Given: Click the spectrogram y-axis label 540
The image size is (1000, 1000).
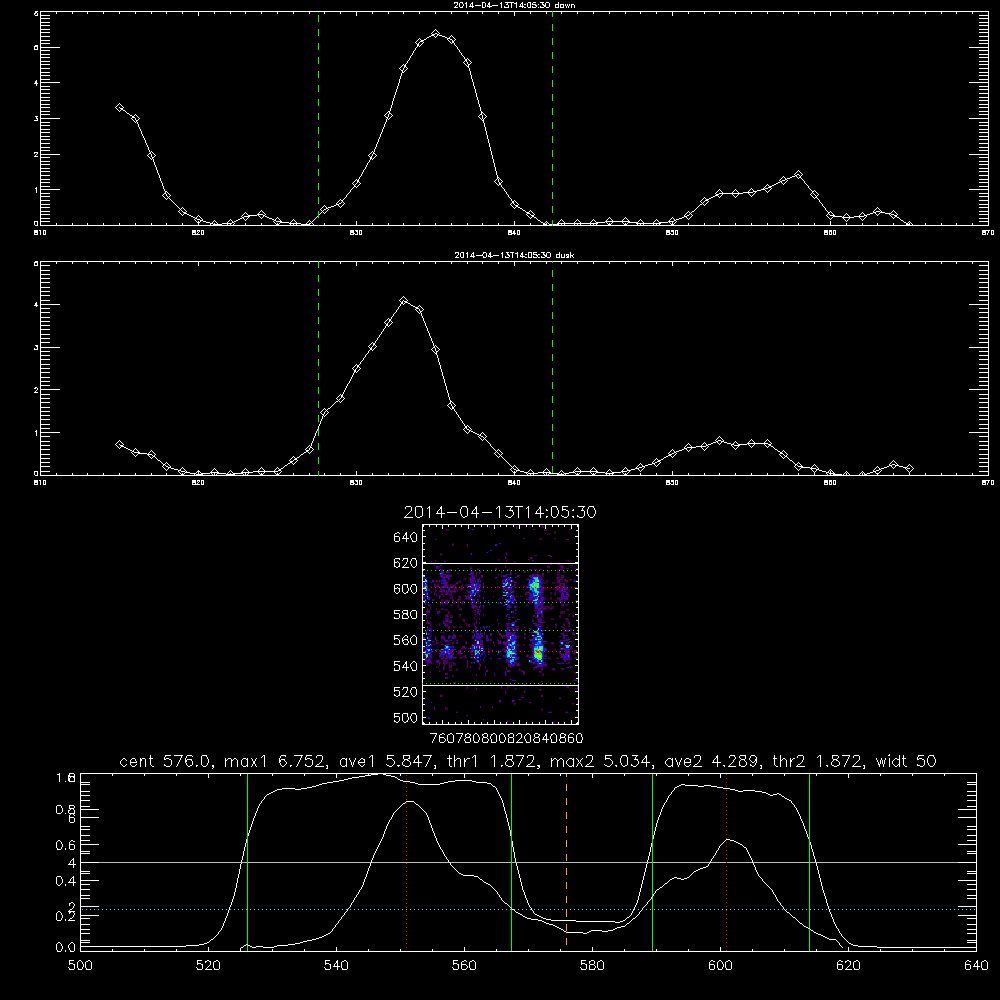Looking at the screenshot, I should [406, 666].
